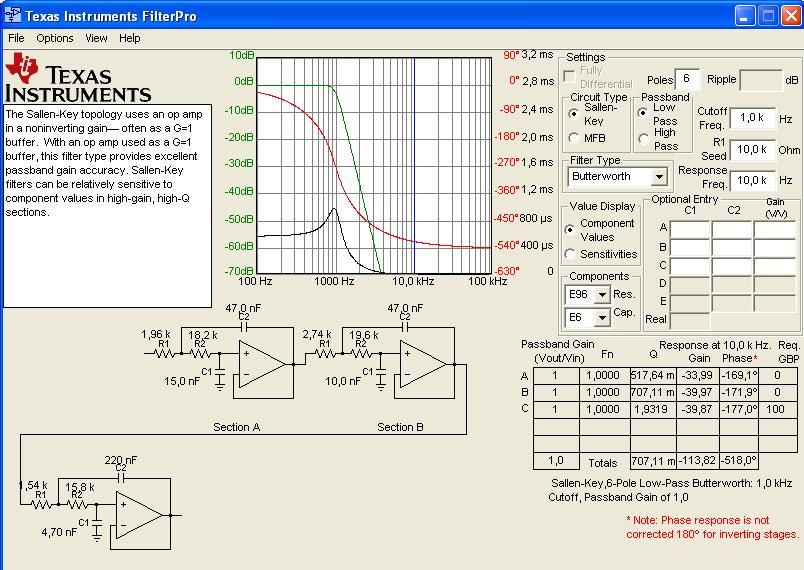Click the Poles input field

(x=687, y=79)
